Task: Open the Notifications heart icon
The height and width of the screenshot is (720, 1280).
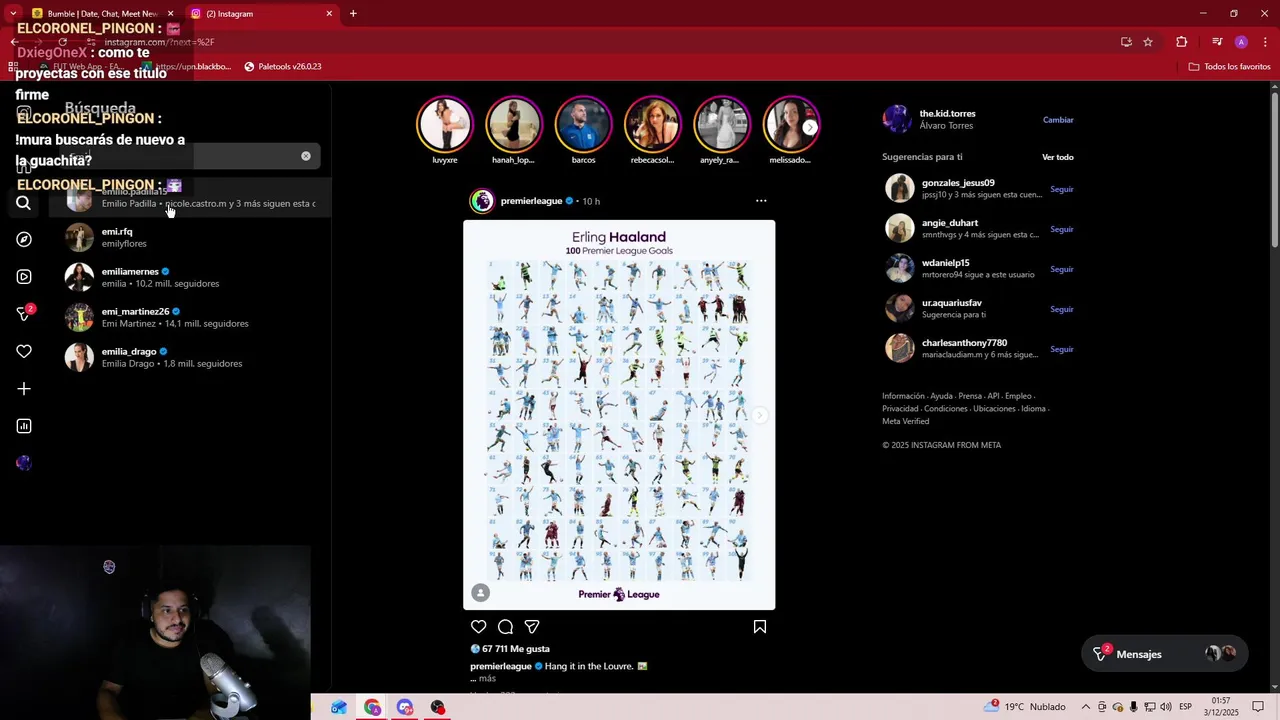Action: pyautogui.click(x=24, y=351)
